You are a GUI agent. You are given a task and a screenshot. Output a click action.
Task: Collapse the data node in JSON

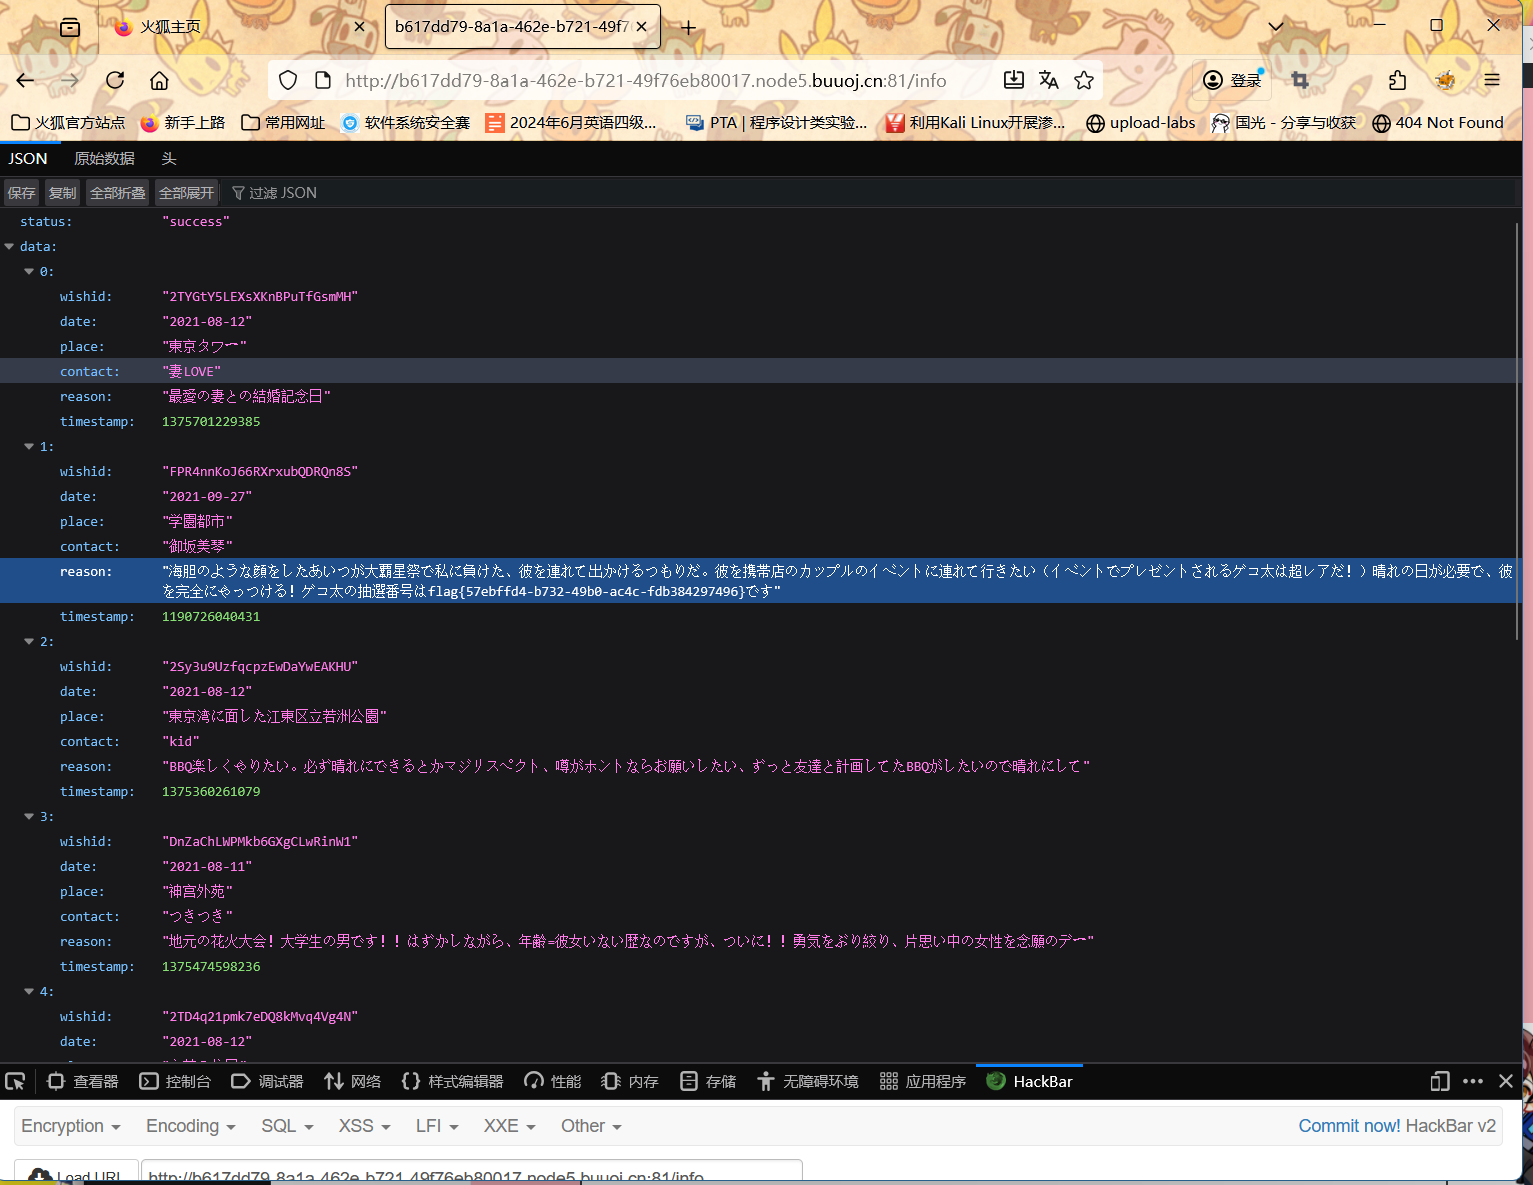click(10, 247)
